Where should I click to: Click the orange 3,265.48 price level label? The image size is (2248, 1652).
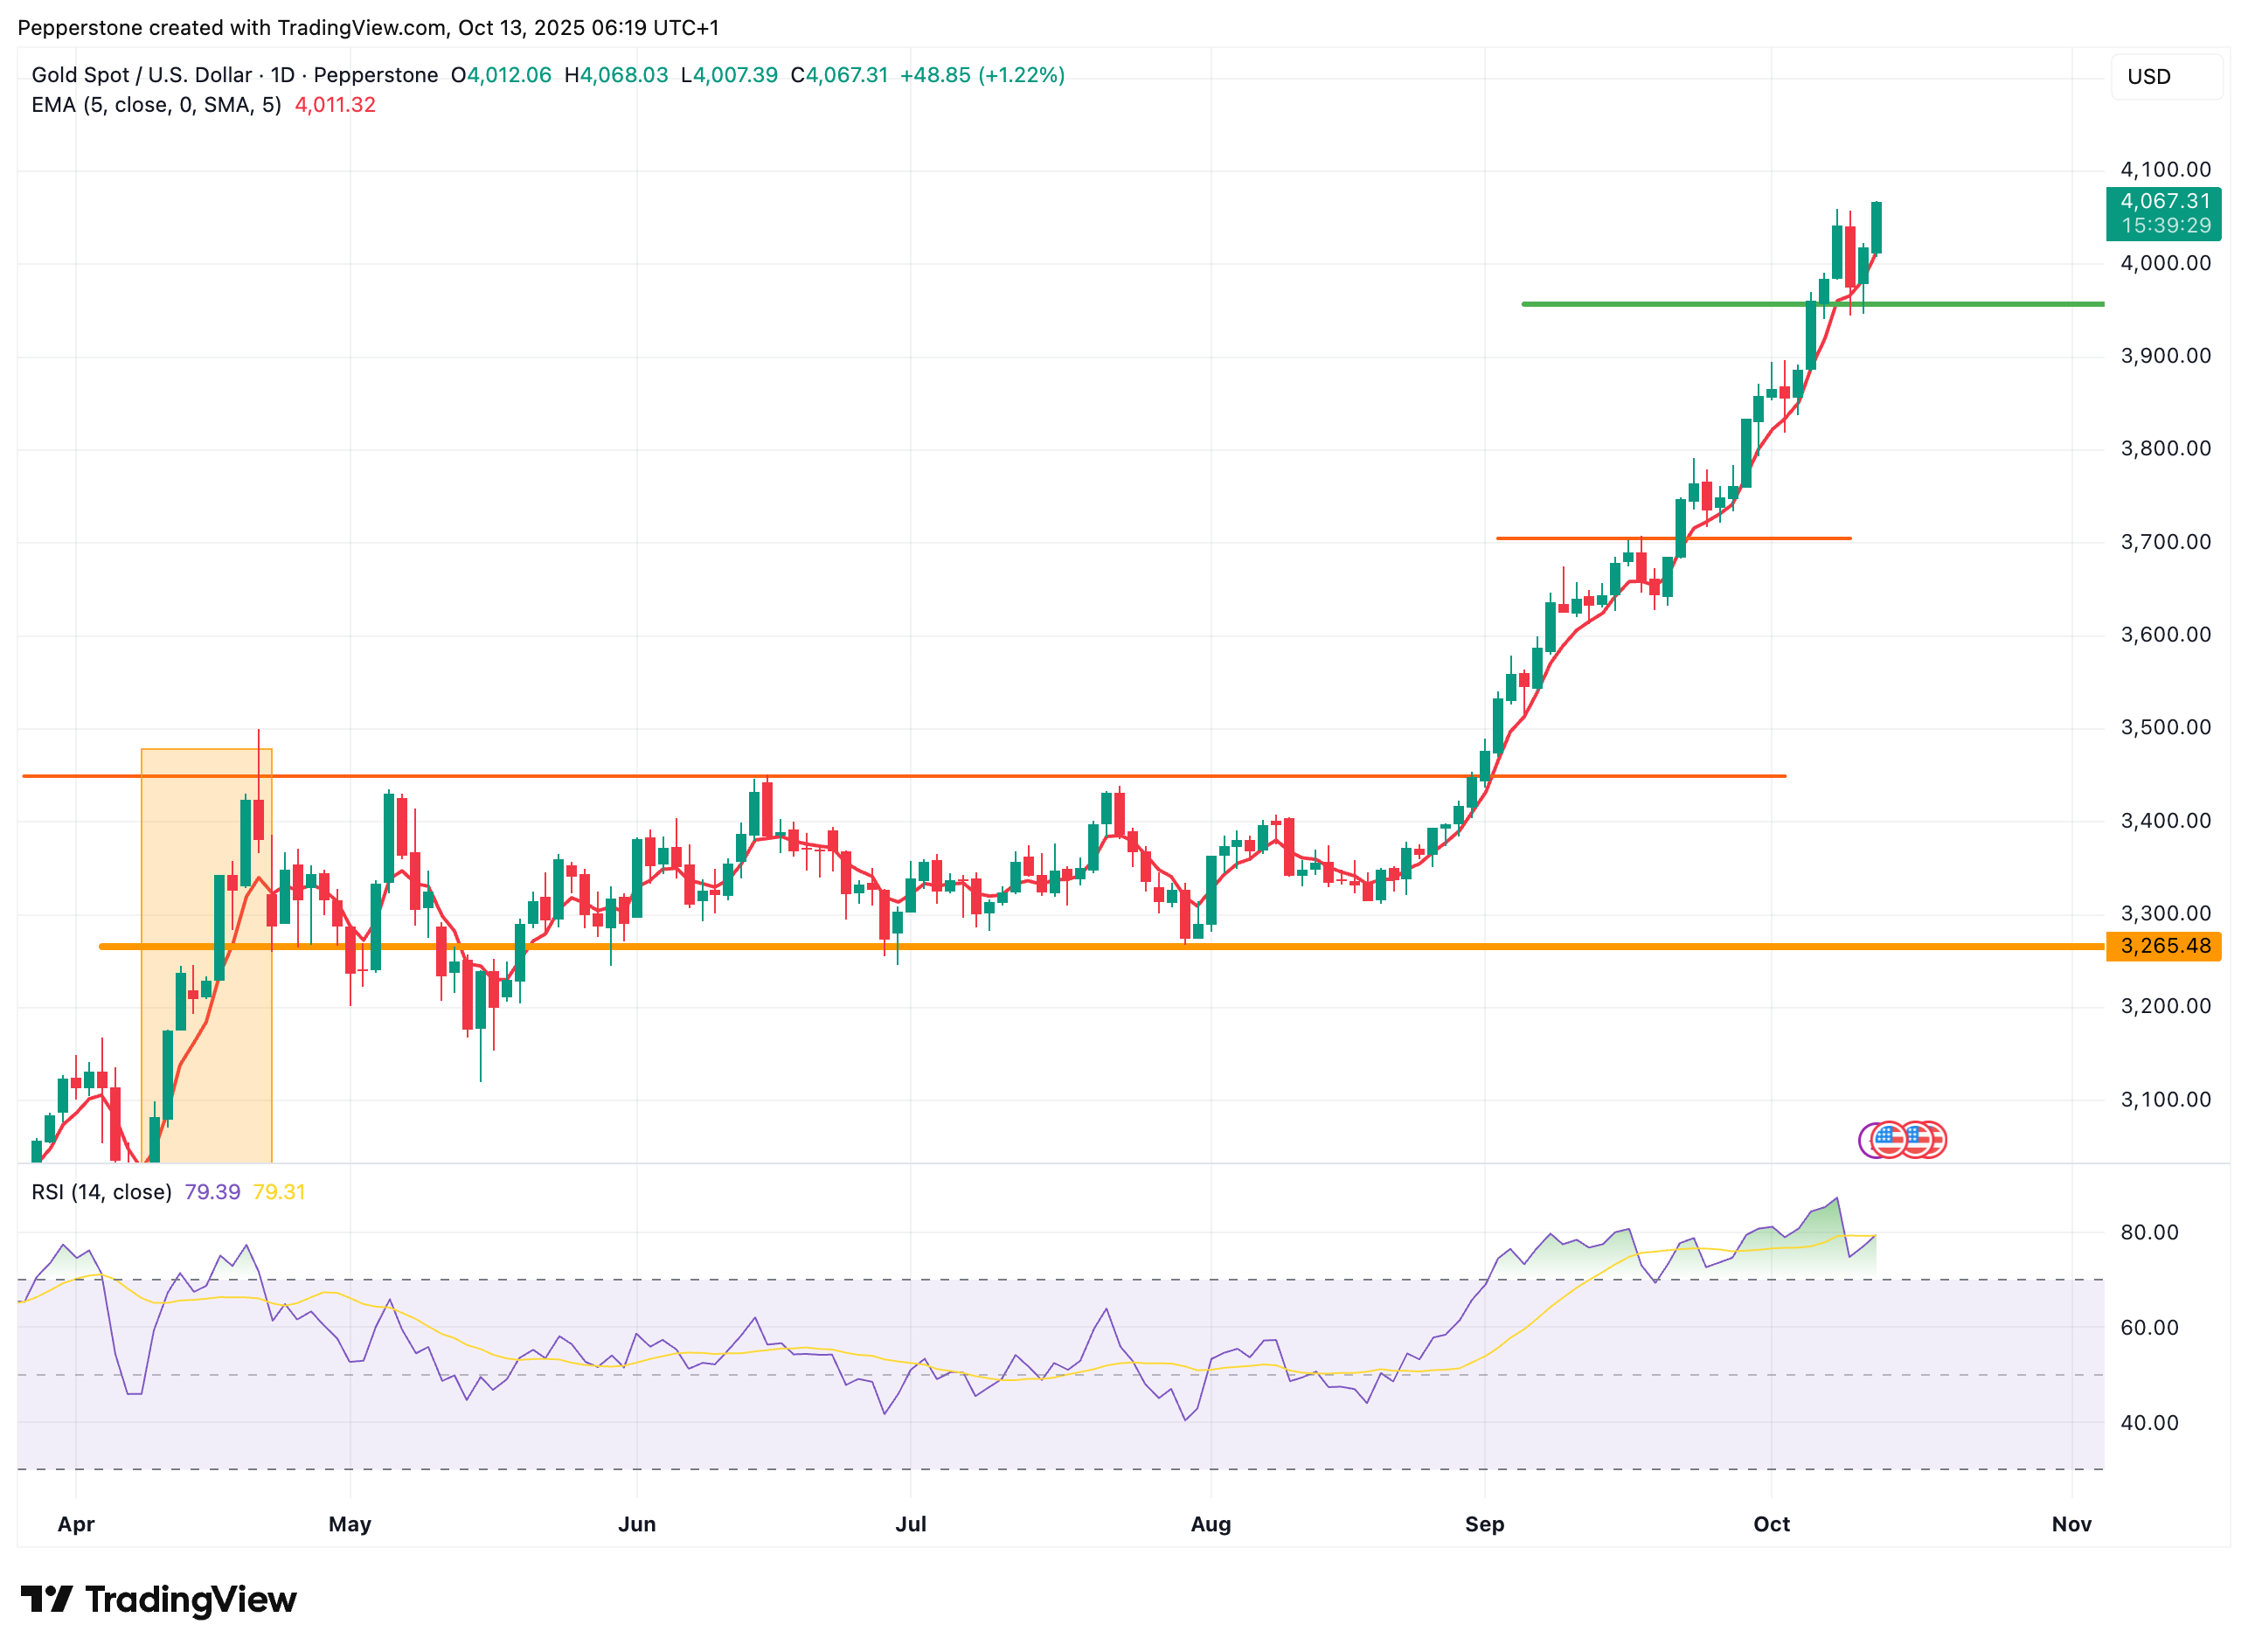[x=2163, y=946]
